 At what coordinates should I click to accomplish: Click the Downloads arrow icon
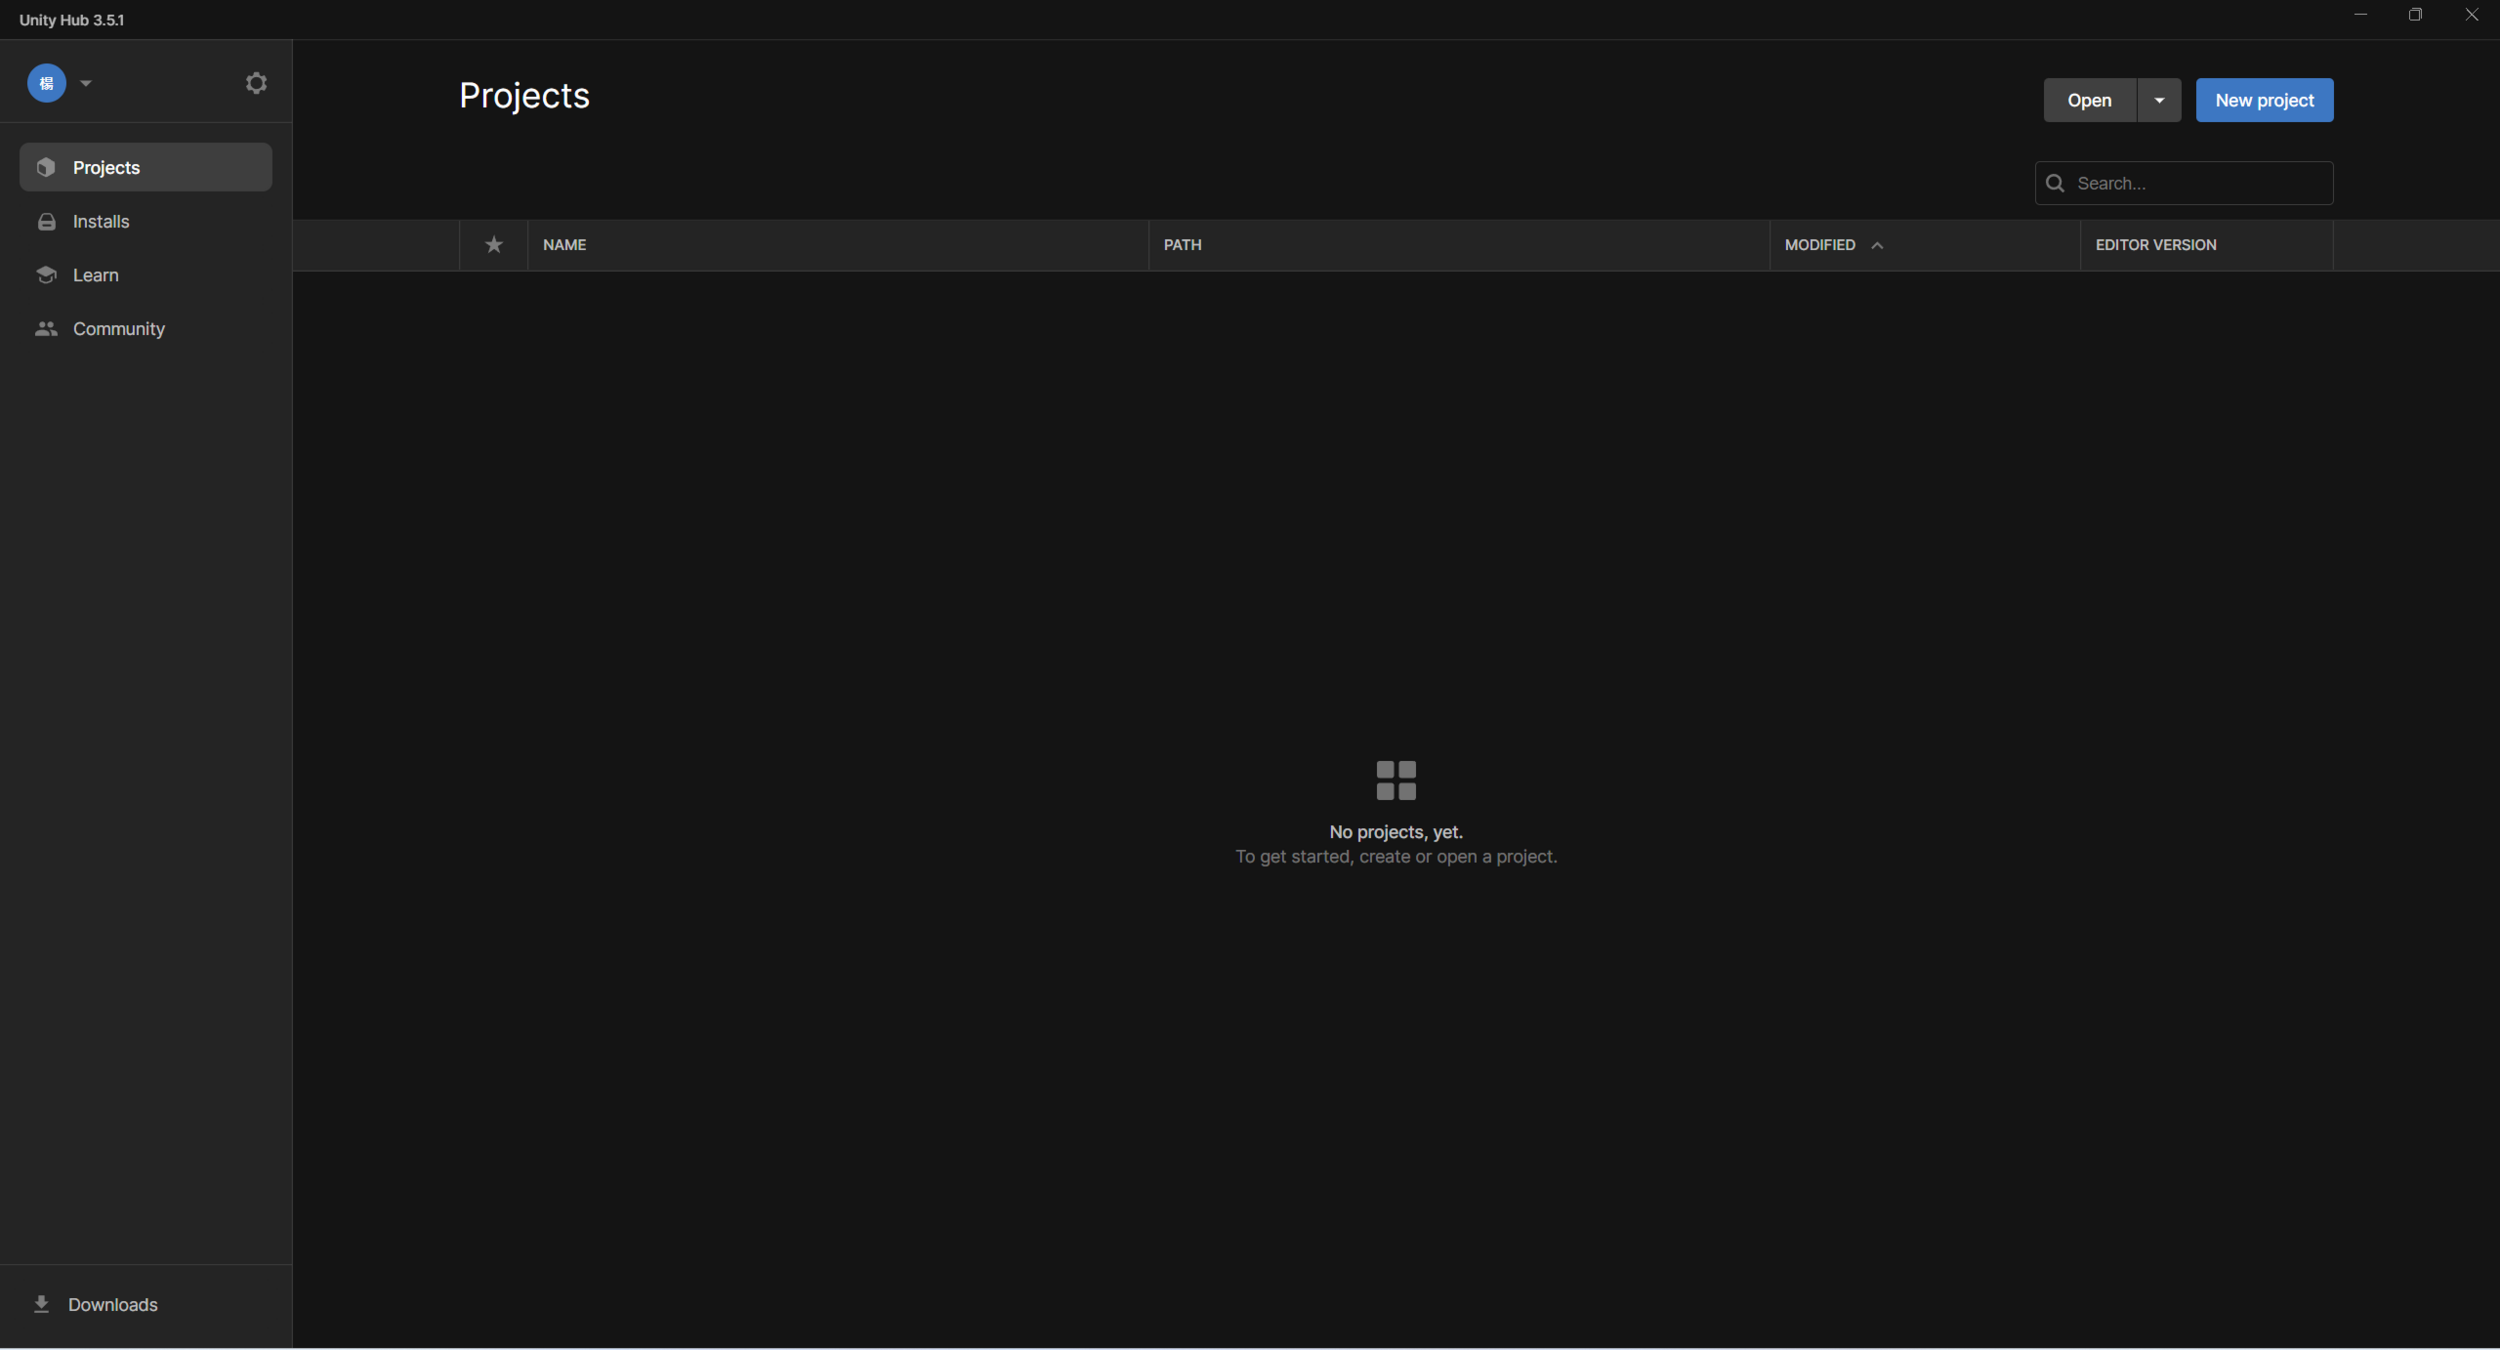point(41,1304)
